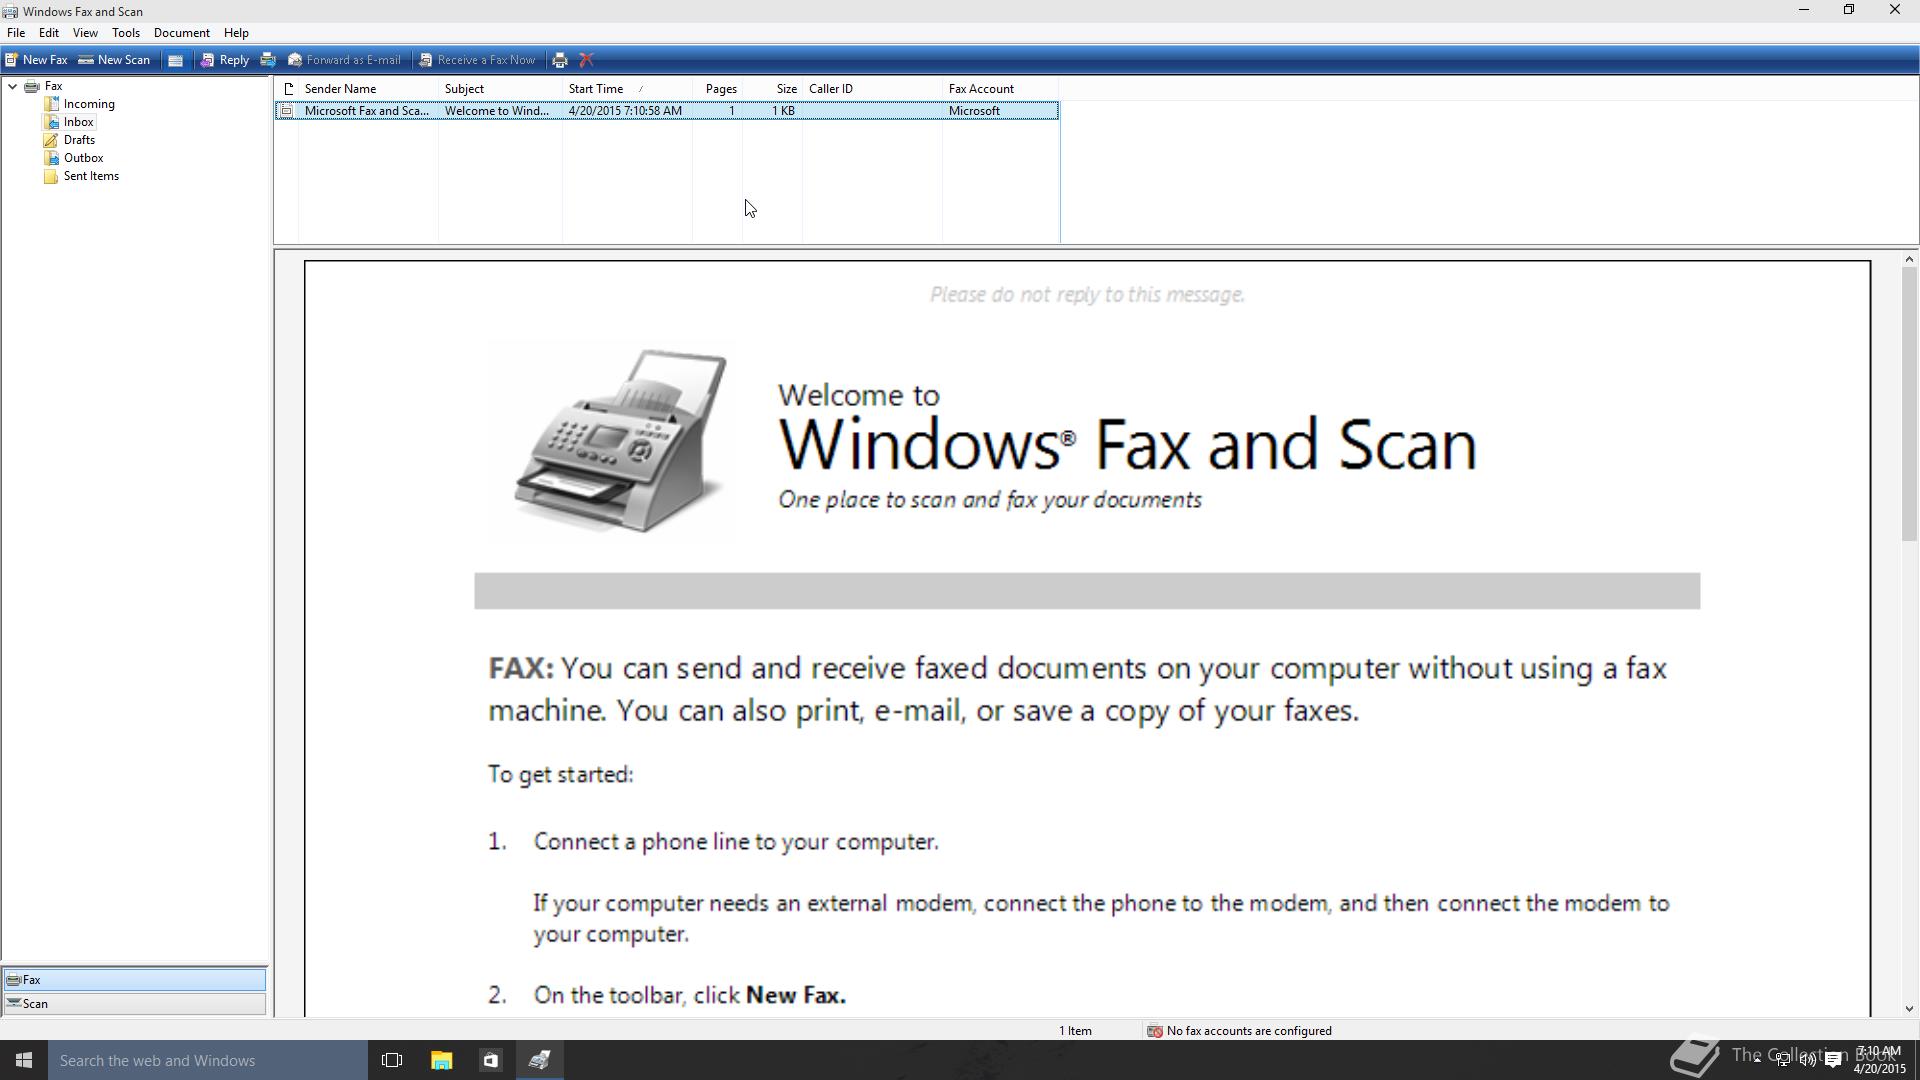Switch to the Scan view at bottom

(x=134, y=1004)
